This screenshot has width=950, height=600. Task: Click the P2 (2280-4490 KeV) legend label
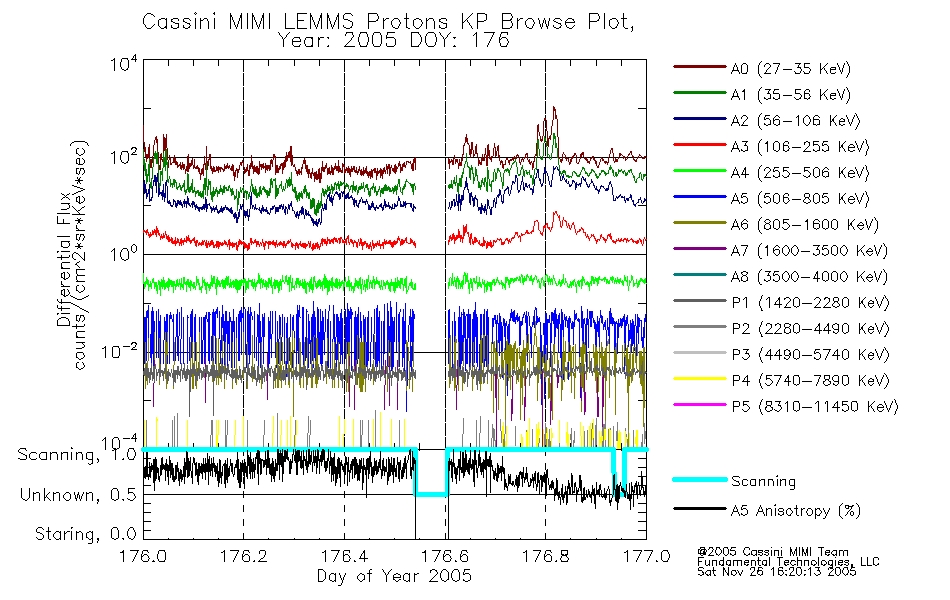[x=810, y=328]
